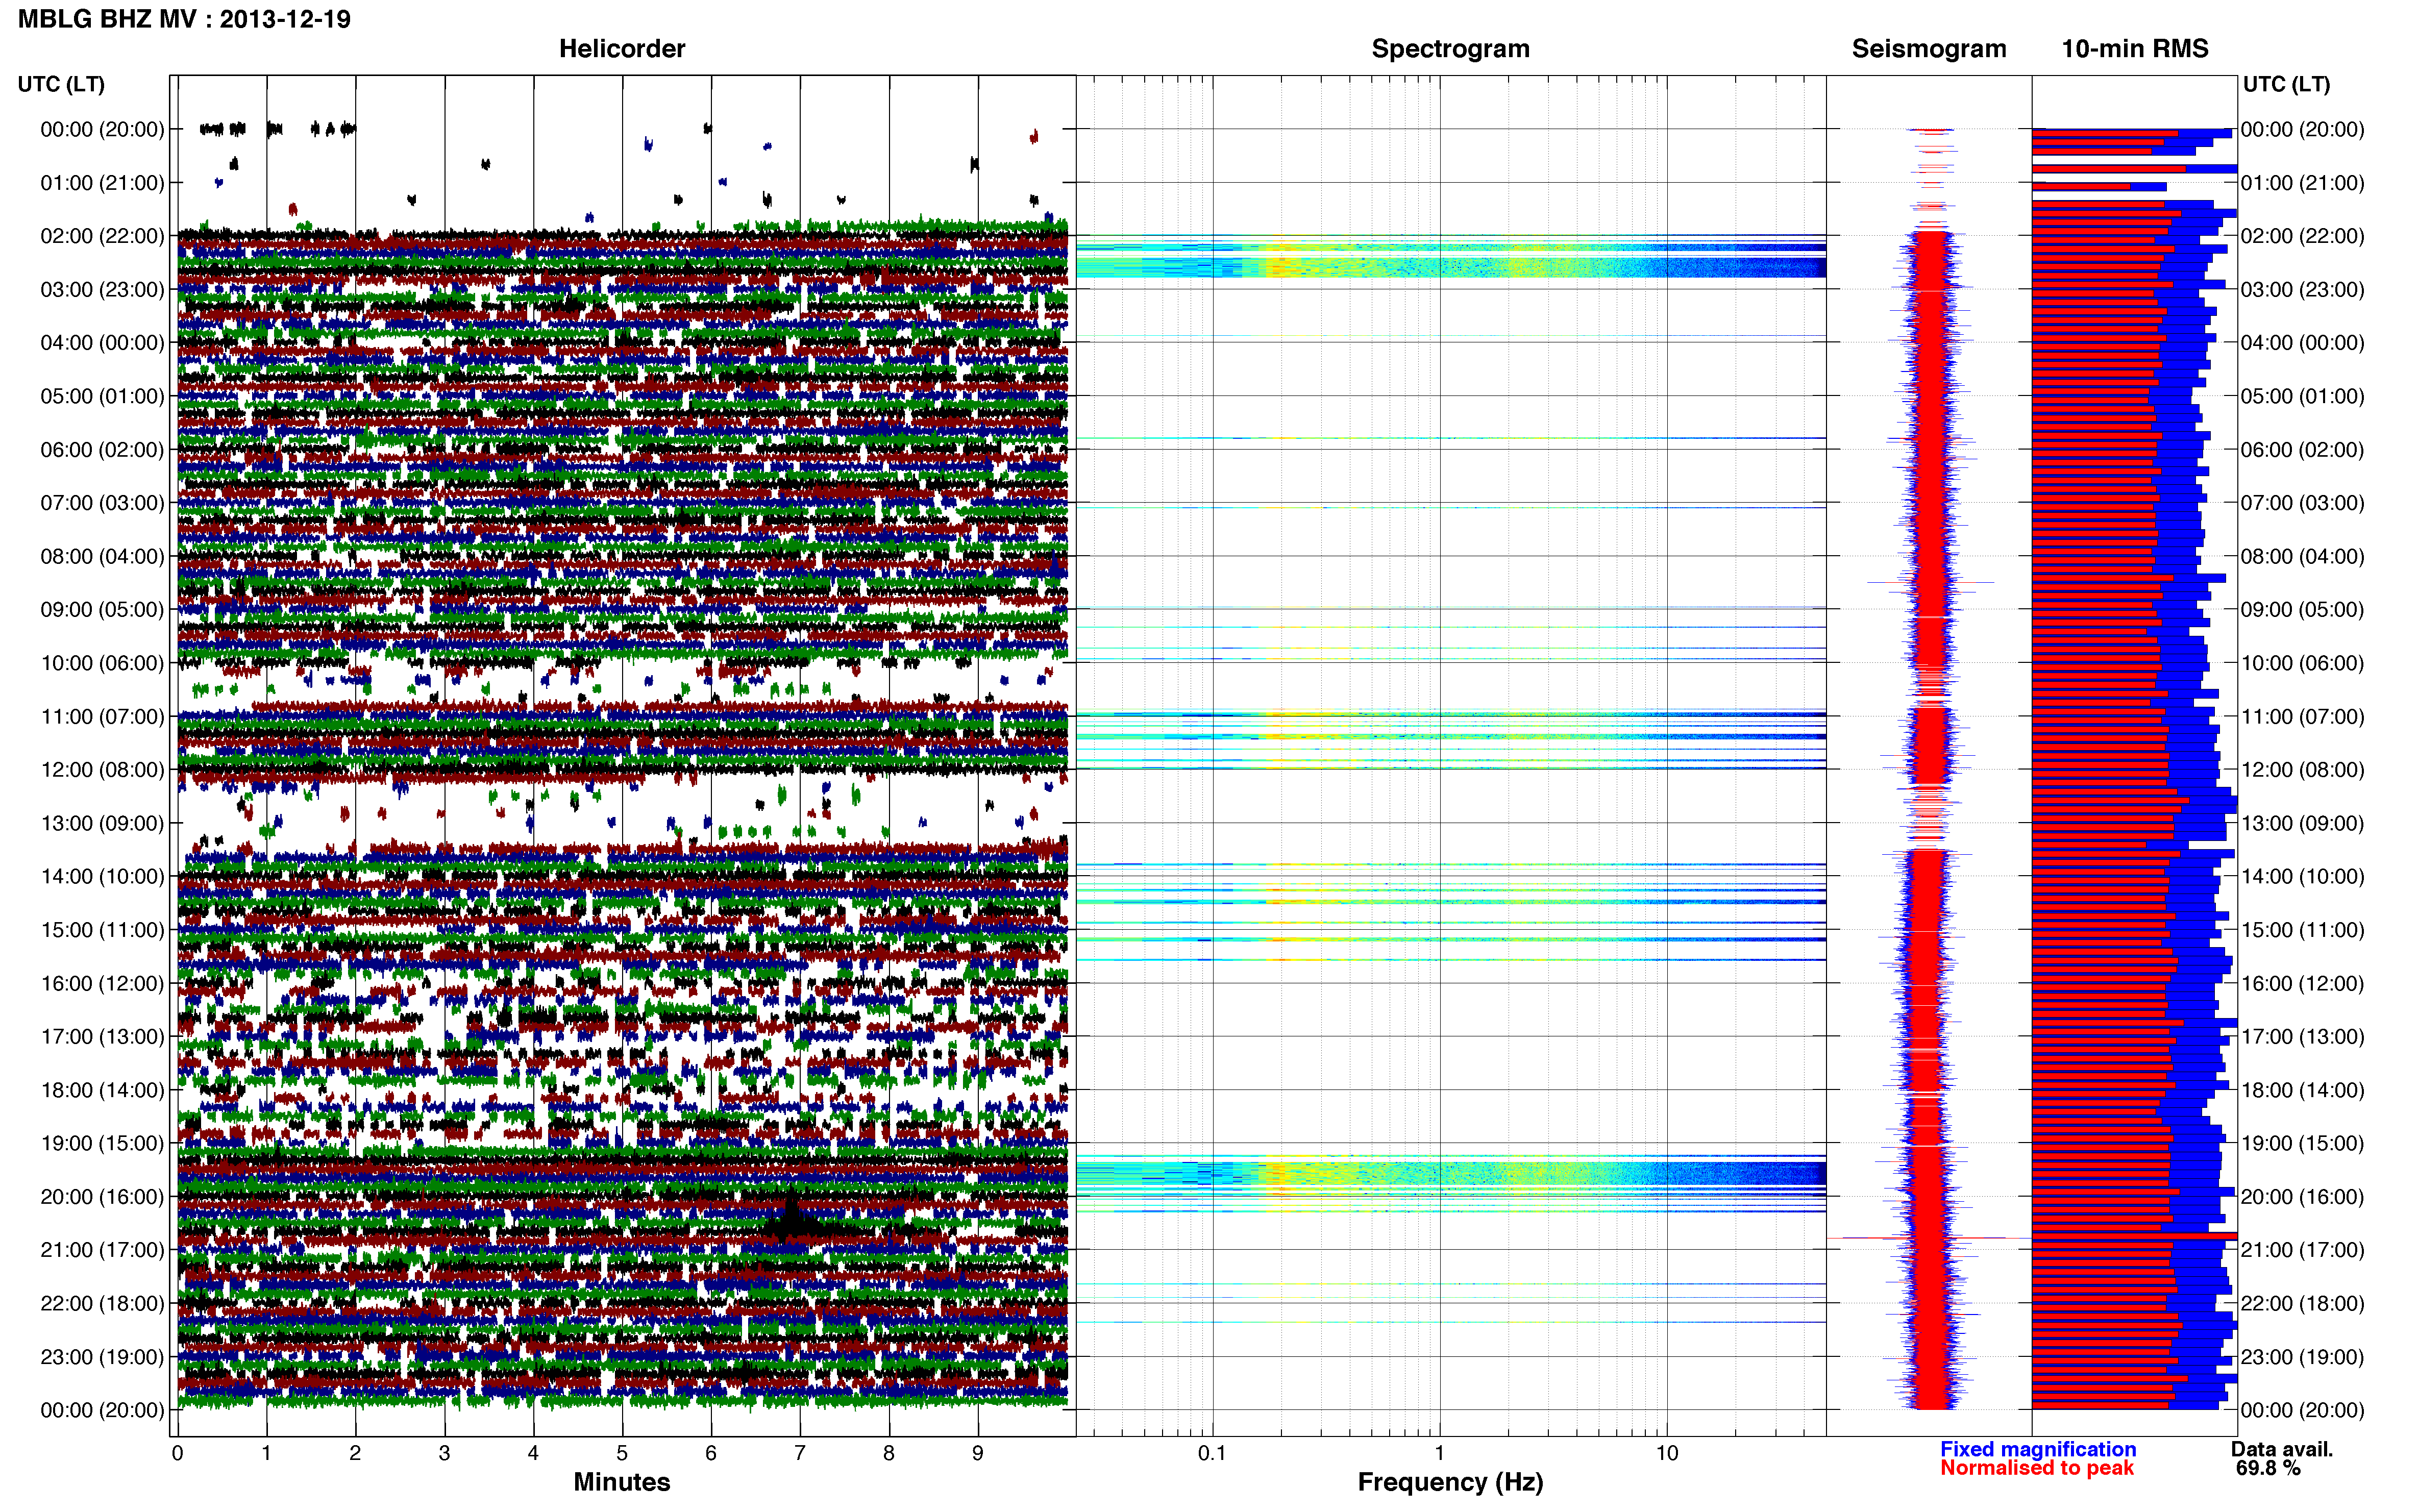Click the 'Minutes' axis label under Helicorder
Viewport: 2419px width, 1512px height.
pyautogui.click(x=622, y=1482)
